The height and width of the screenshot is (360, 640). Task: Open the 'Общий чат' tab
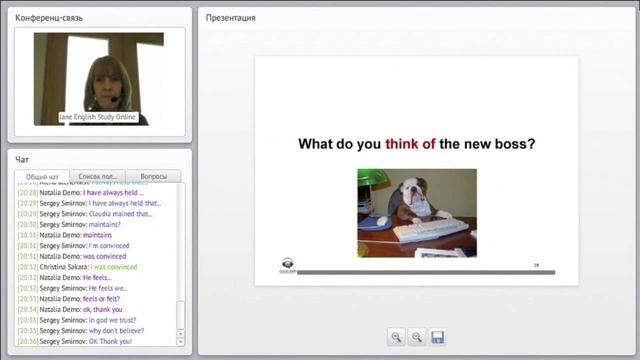pos(42,177)
